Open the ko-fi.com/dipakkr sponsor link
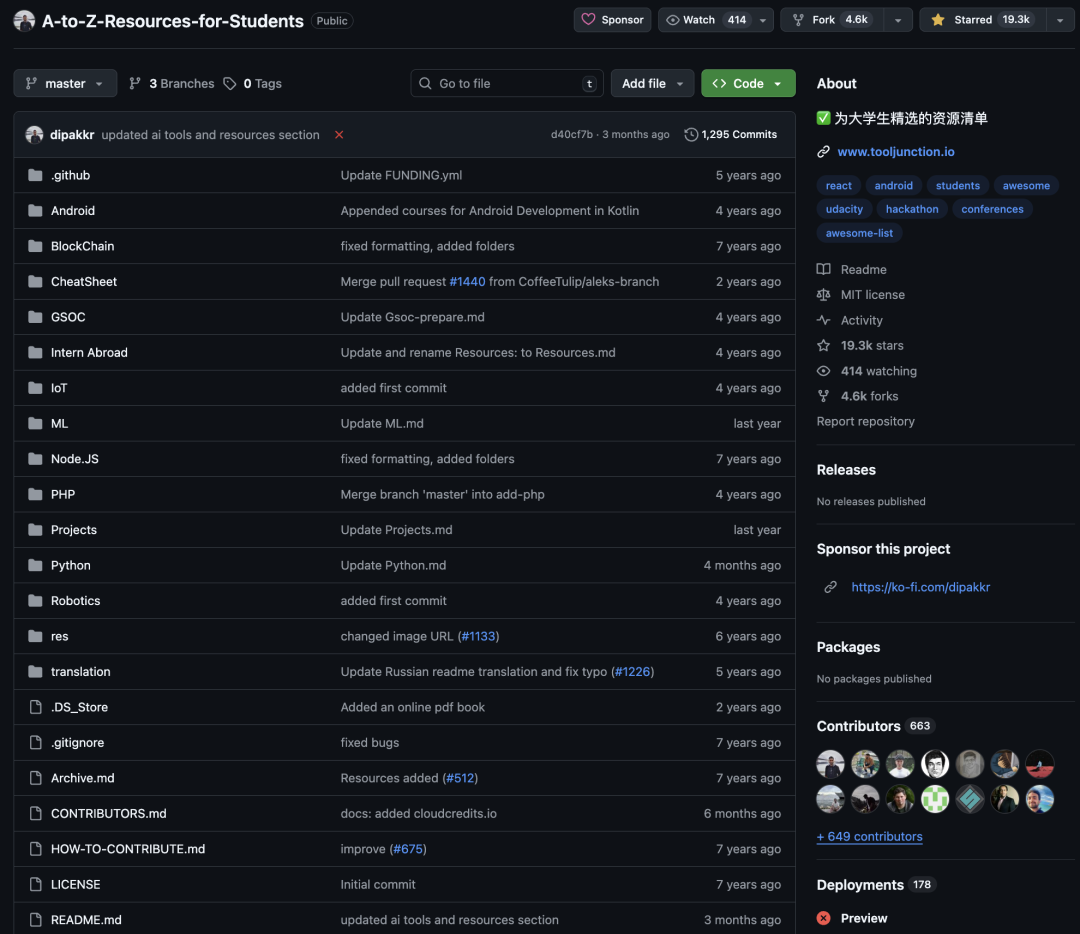 click(920, 587)
